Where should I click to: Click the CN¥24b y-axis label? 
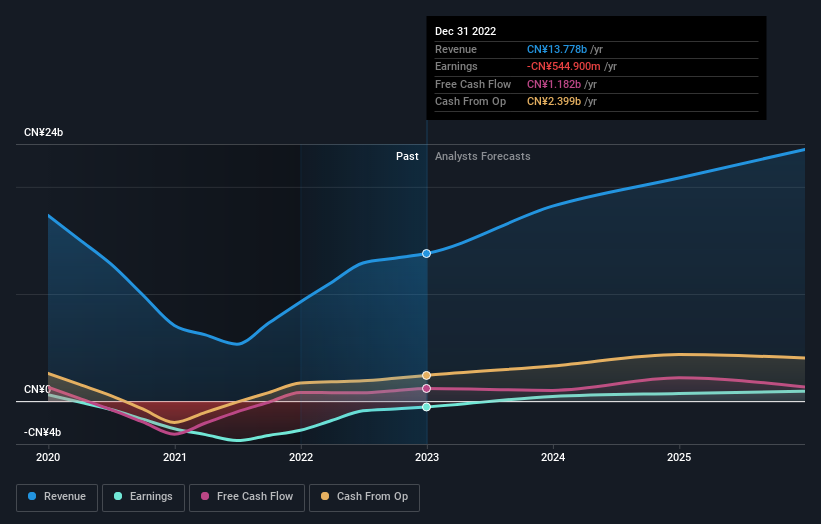click(43, 132)
